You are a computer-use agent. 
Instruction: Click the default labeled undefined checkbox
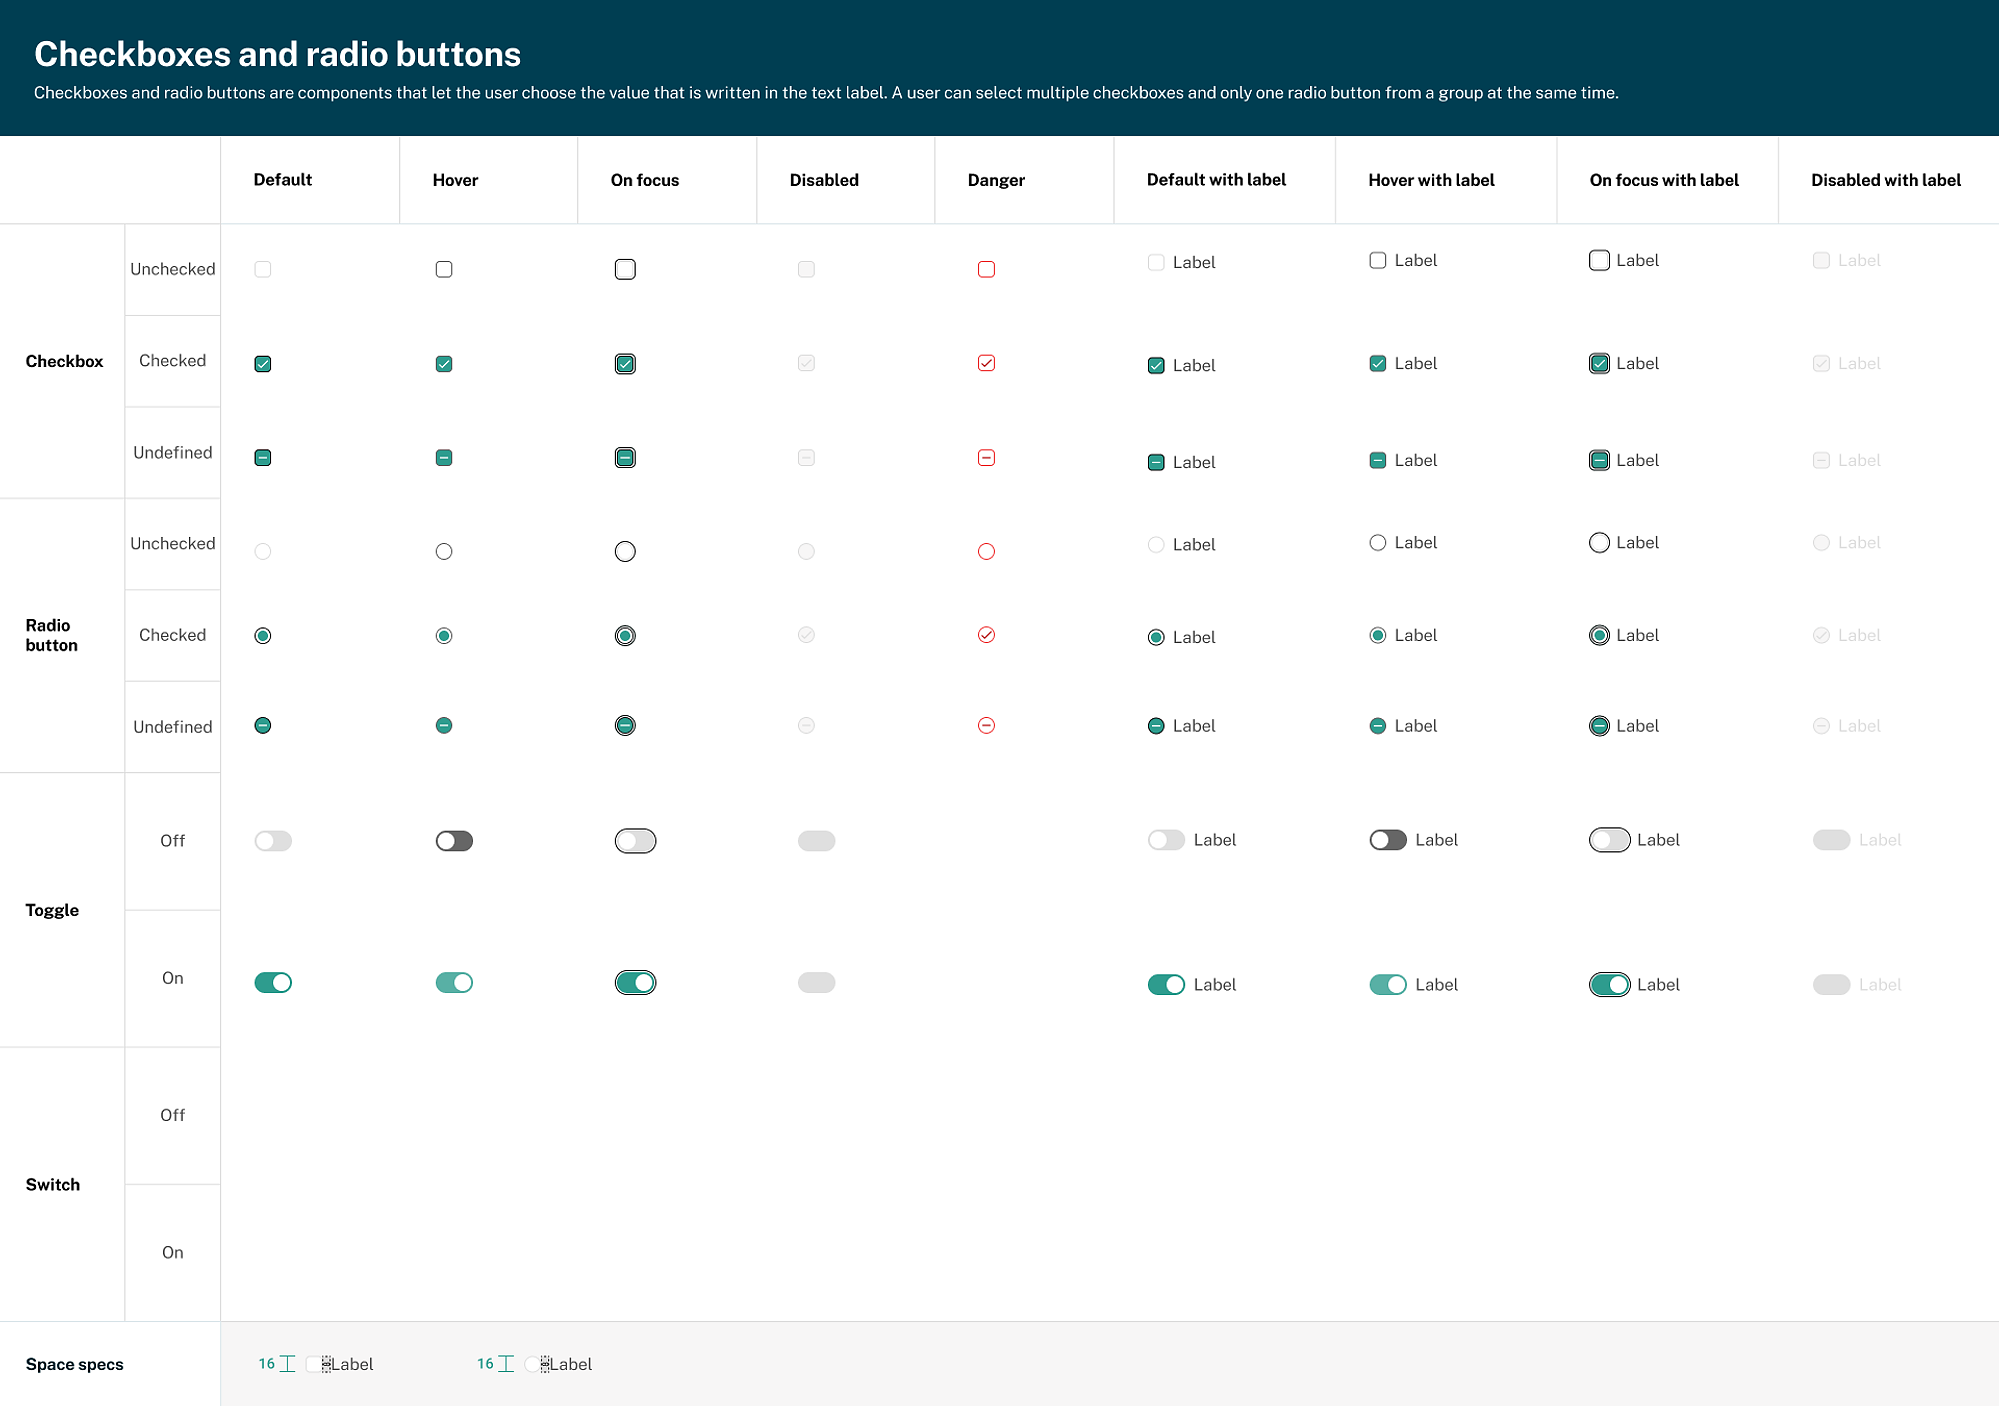pyautogui.click(x=1156, y=463)
